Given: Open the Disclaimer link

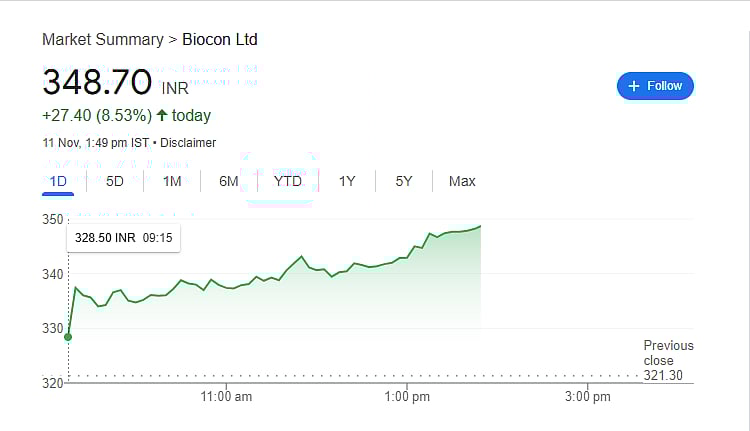Looking at the screenshot, I should pyautogui.click(x=188, y=143).
